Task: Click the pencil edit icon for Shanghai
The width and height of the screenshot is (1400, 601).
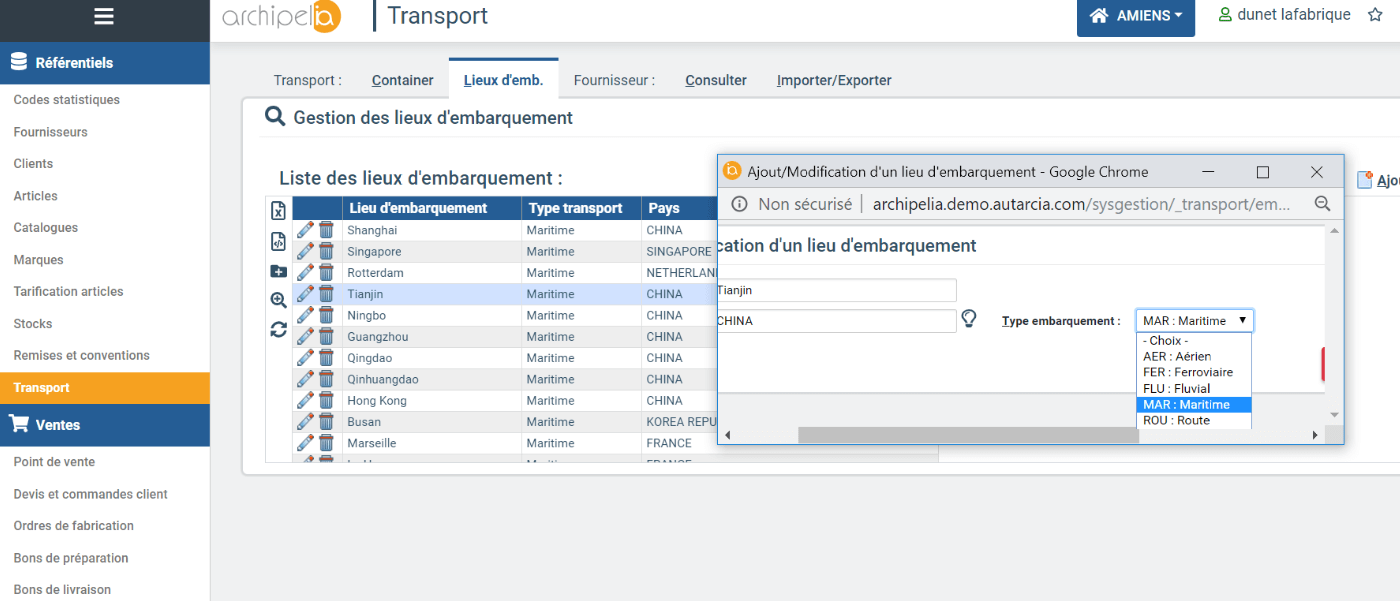Action: (306, 230)
